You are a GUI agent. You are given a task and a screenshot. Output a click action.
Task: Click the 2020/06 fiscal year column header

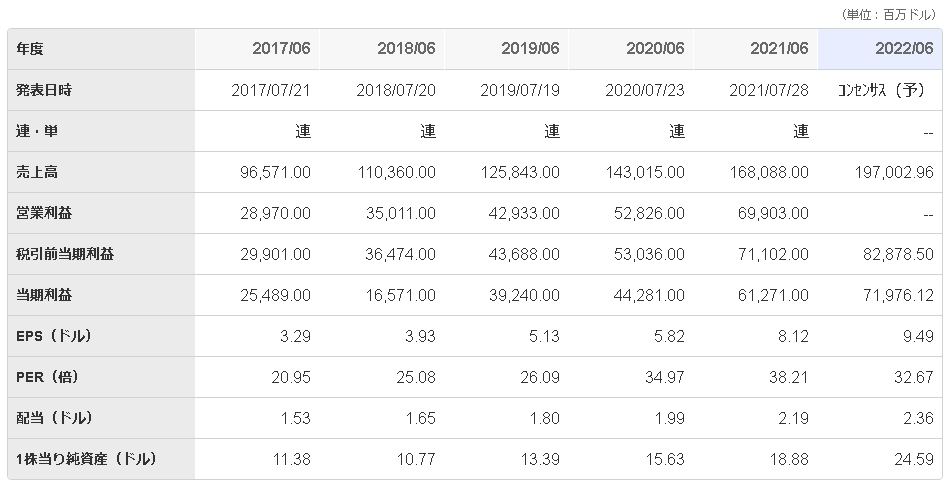pos(656,49)
